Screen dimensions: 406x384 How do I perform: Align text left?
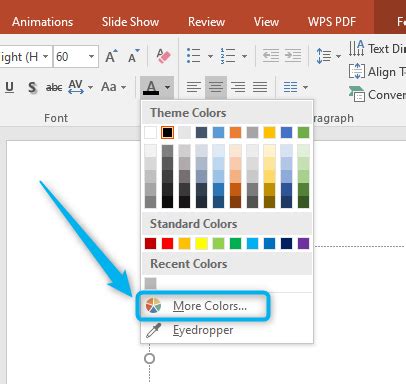coord(194,87)
